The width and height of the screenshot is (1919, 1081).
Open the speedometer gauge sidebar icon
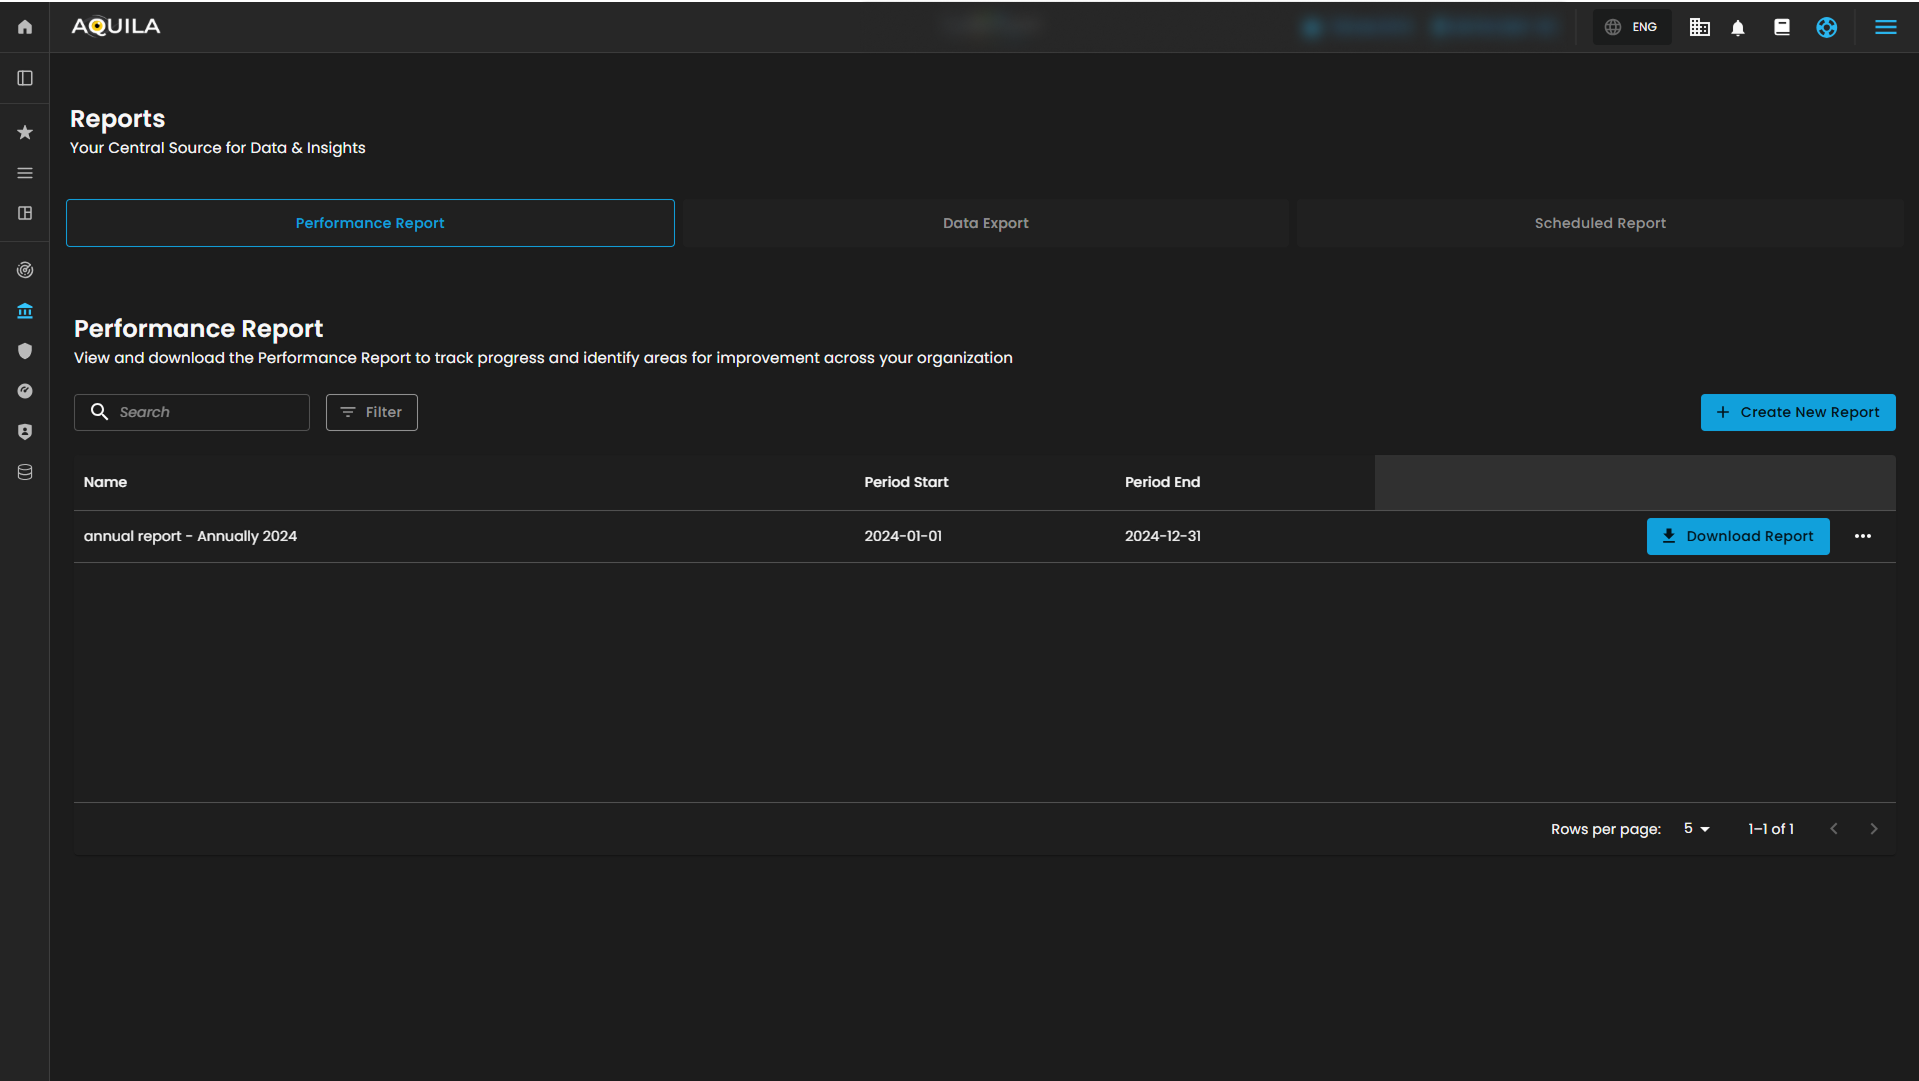pyautogui.click(x=25, y=391)
